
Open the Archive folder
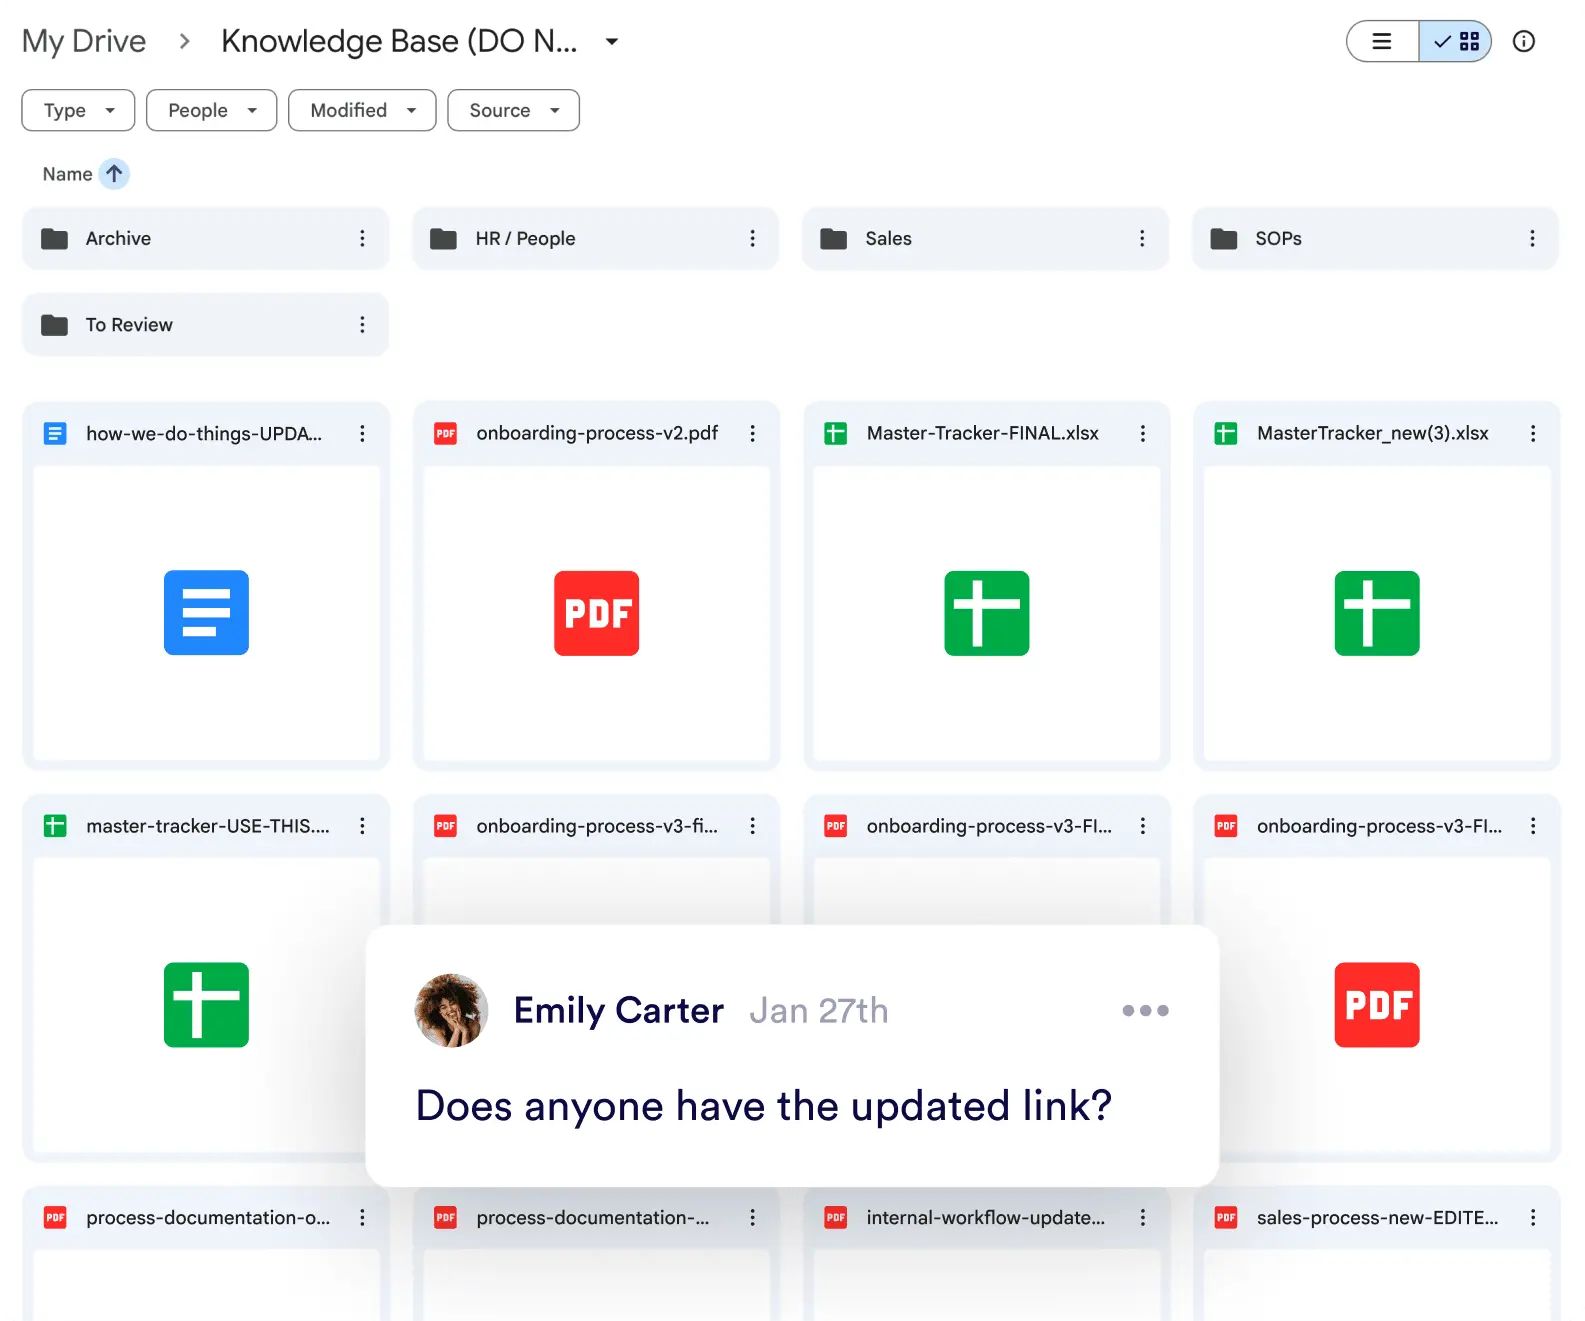coord(206,238)
